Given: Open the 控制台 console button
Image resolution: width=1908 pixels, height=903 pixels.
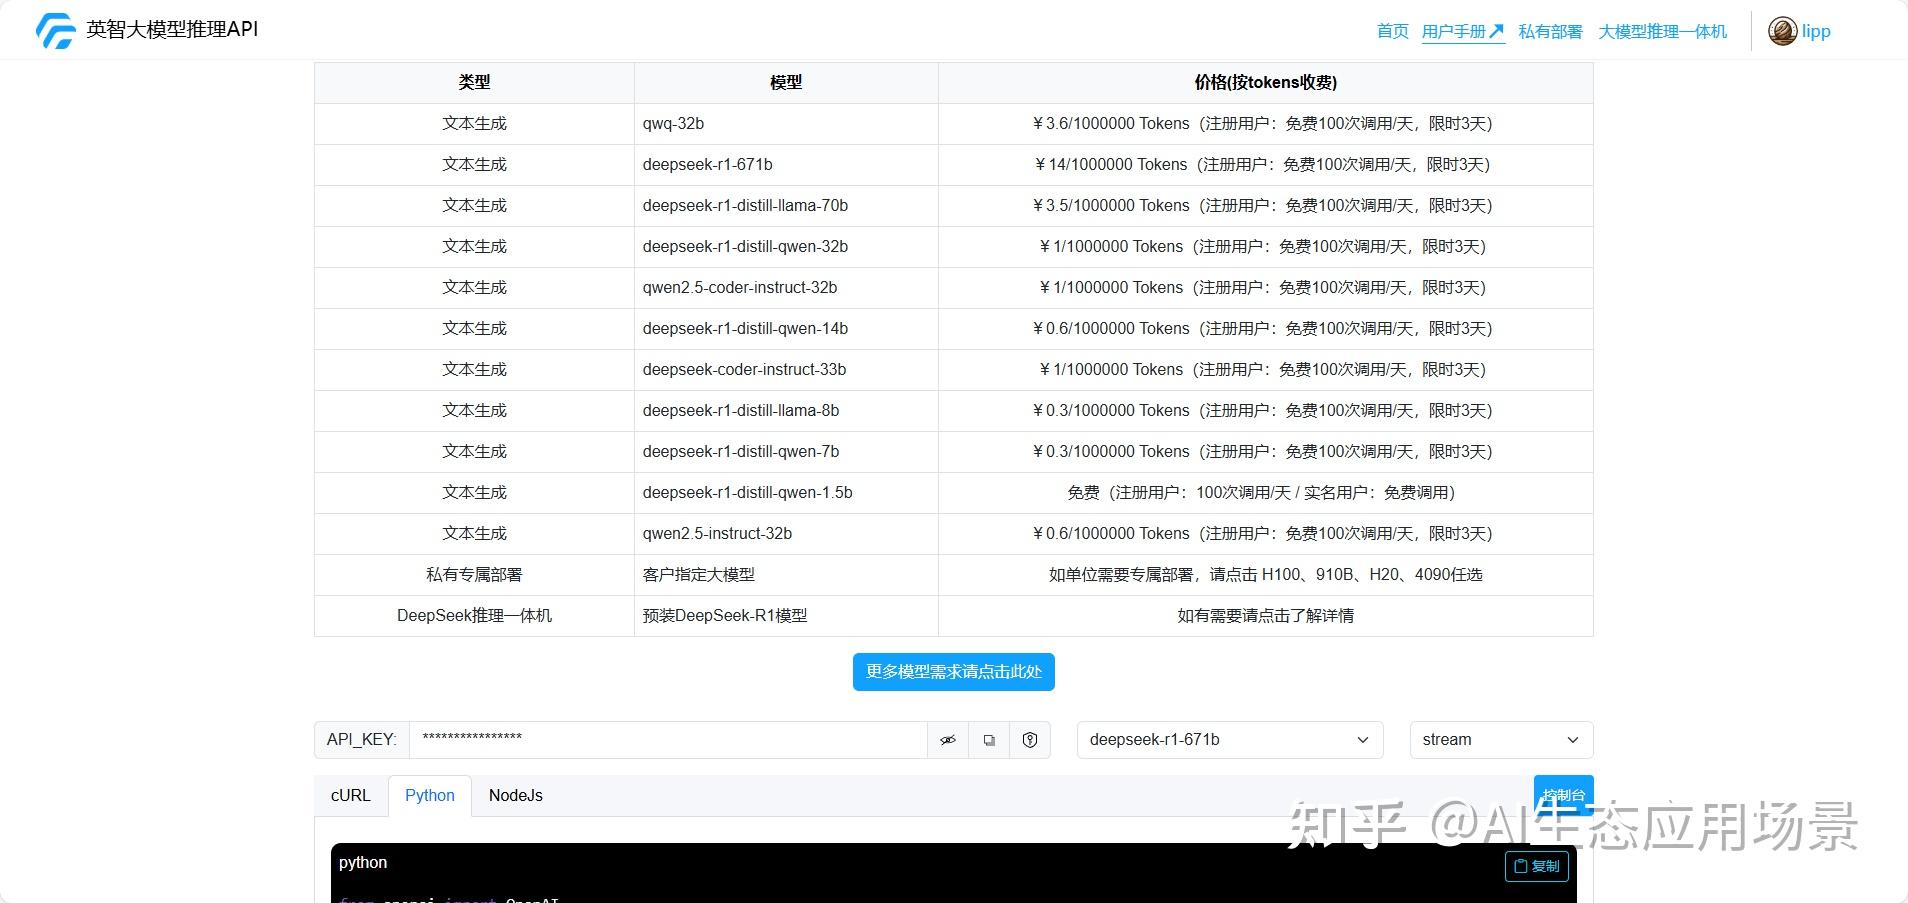Looking at the screenshot, I should pos(1563,795).
